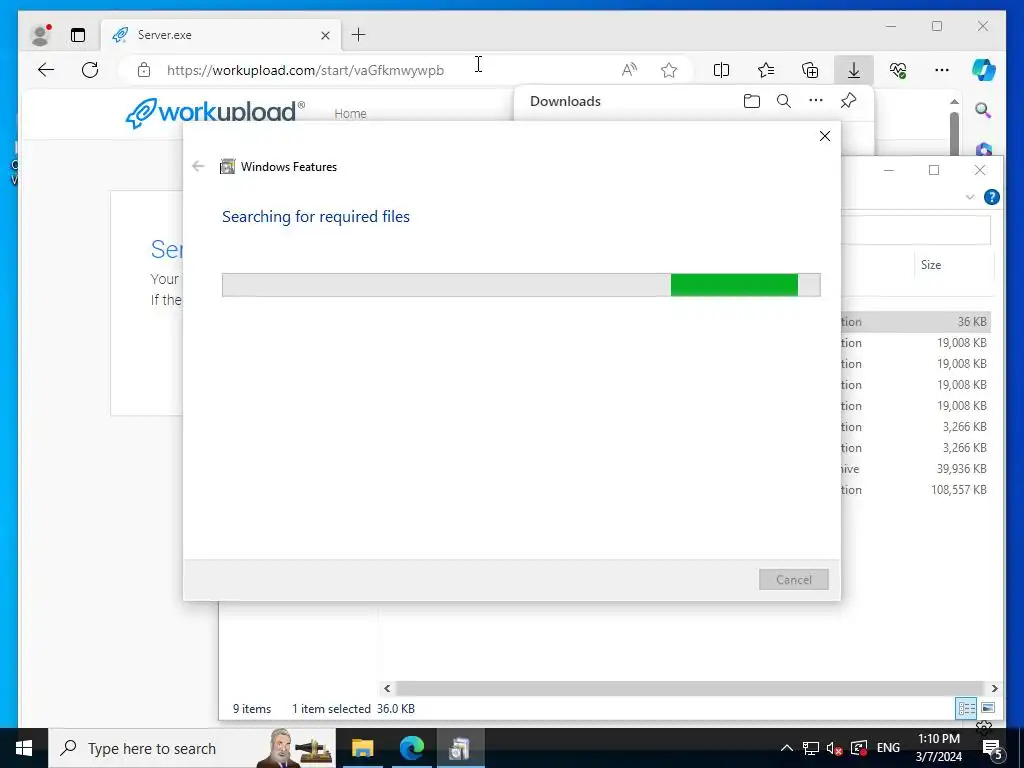
Task: Open File Explorer help icon
Action: [991, 197]
